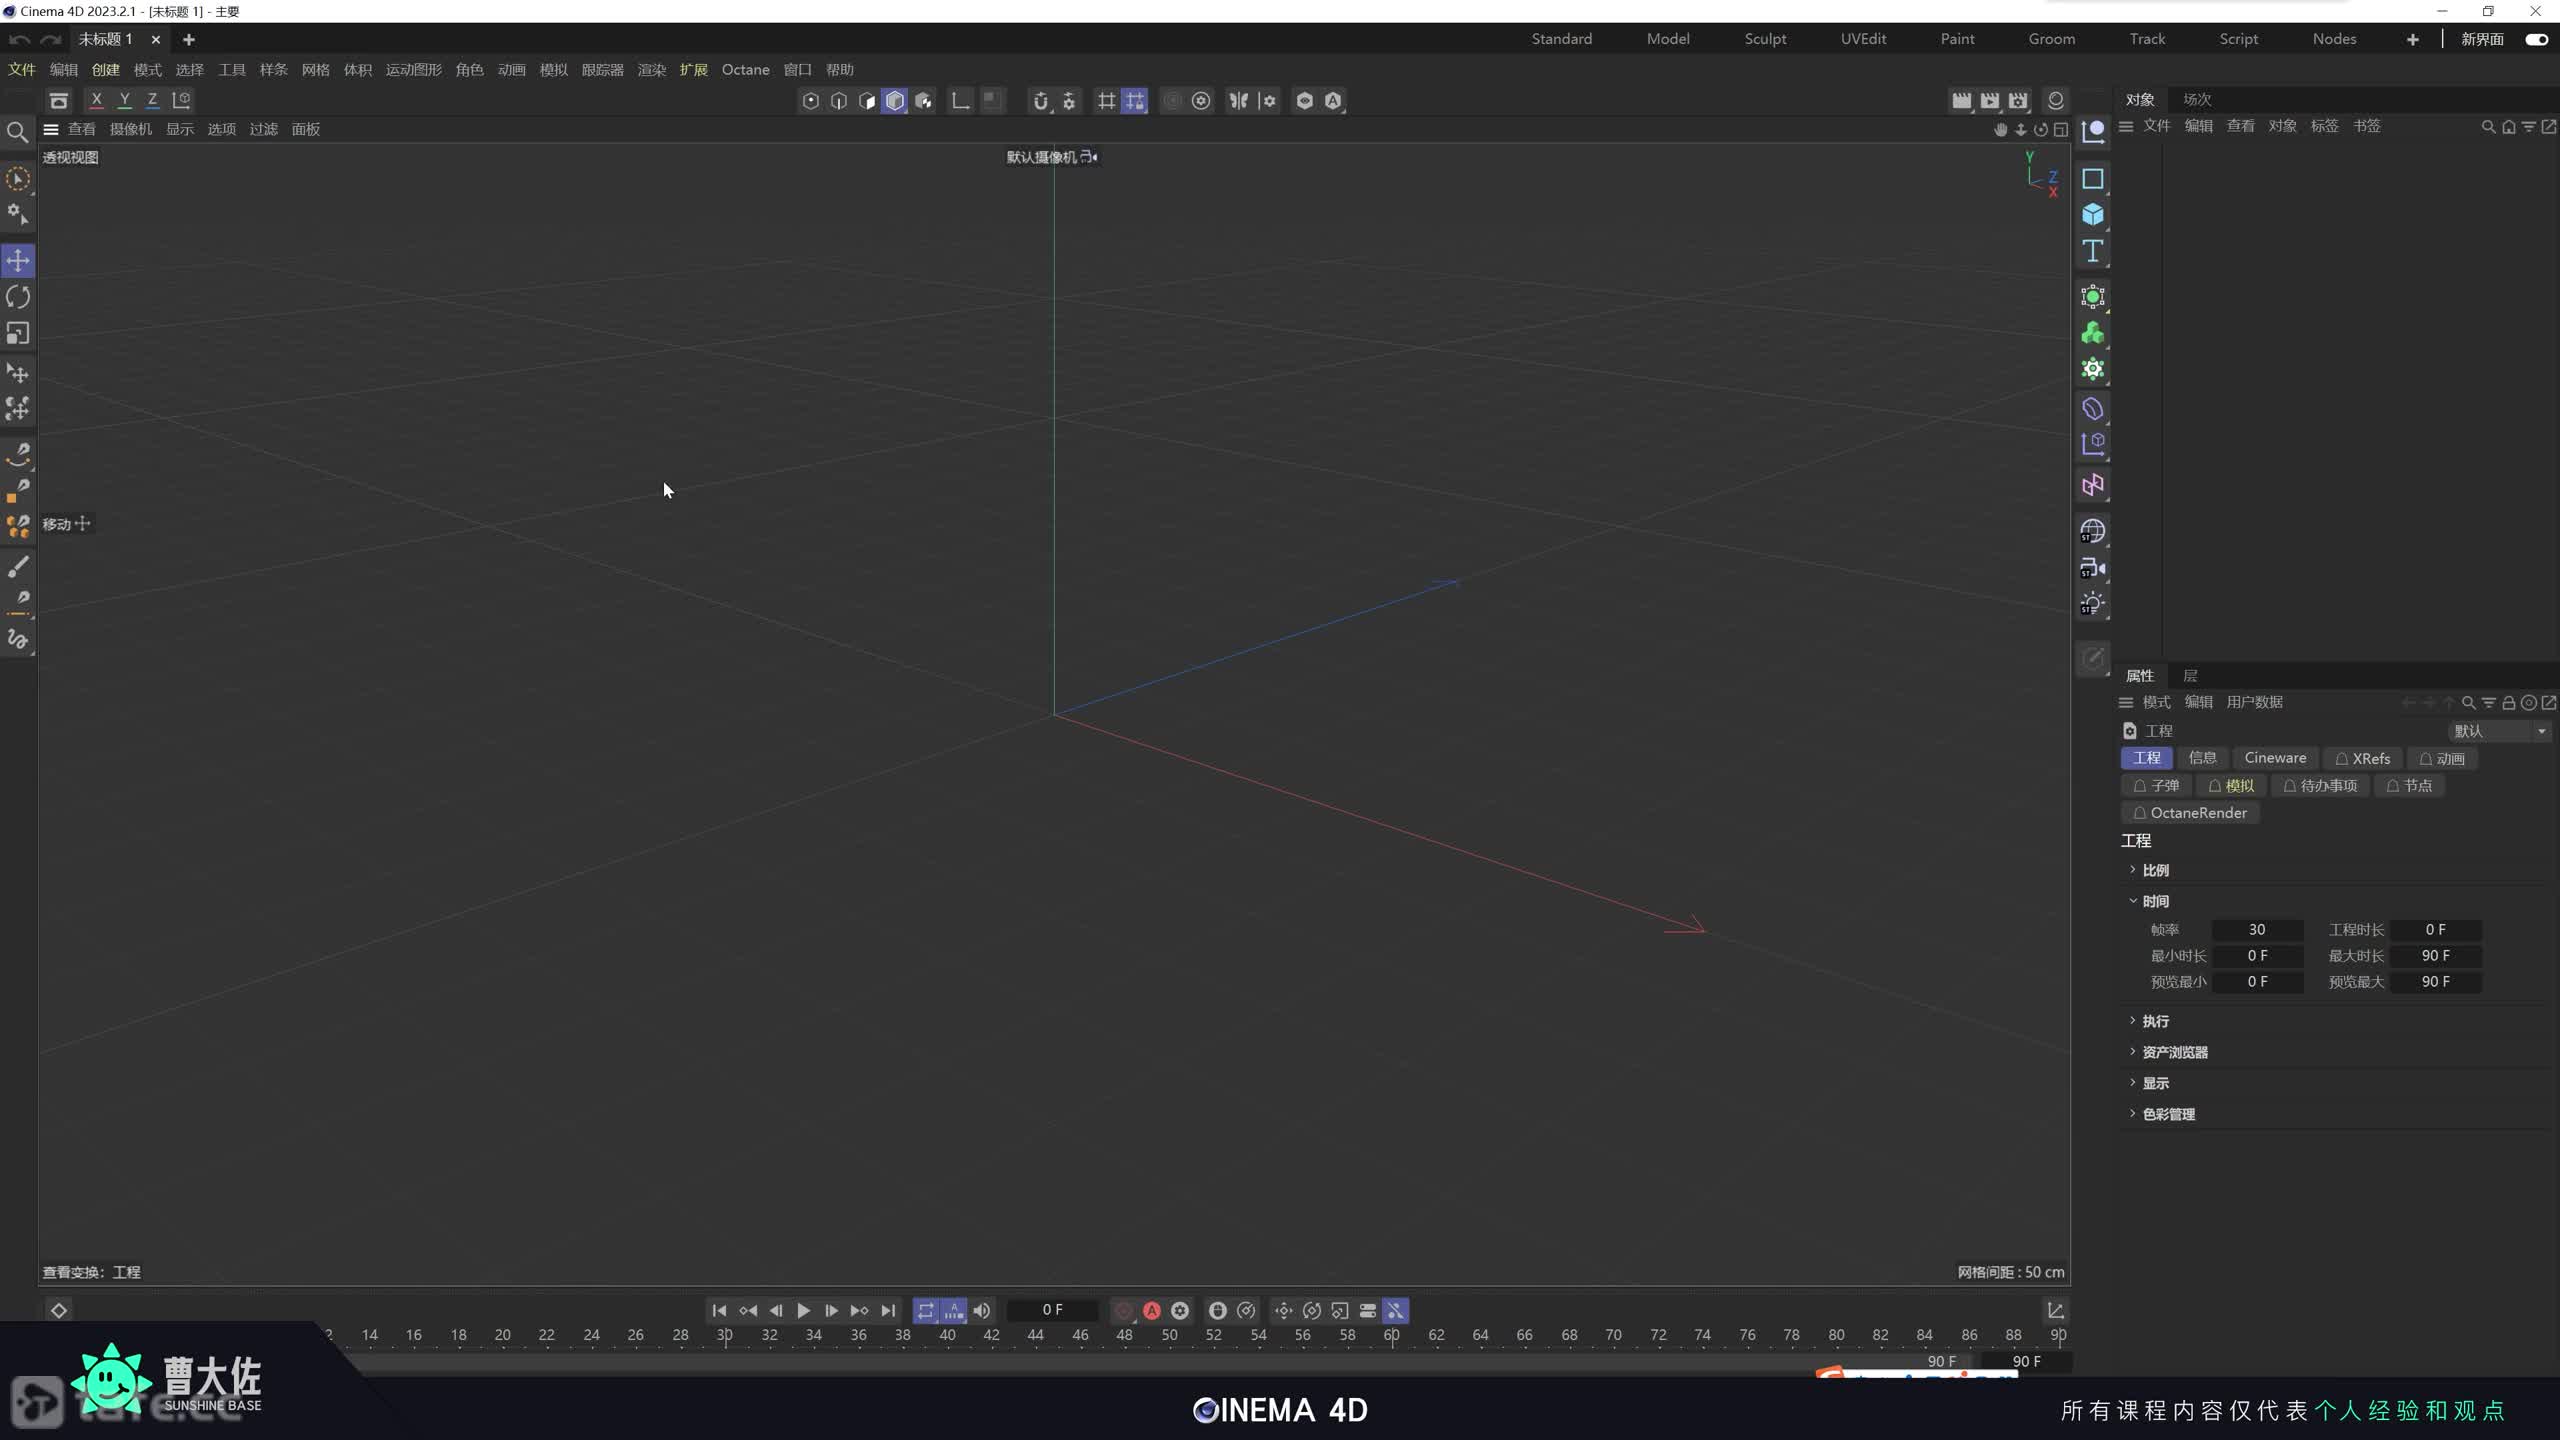
Task: Select the Rotate tool in left toolbar
Action: 18,296
